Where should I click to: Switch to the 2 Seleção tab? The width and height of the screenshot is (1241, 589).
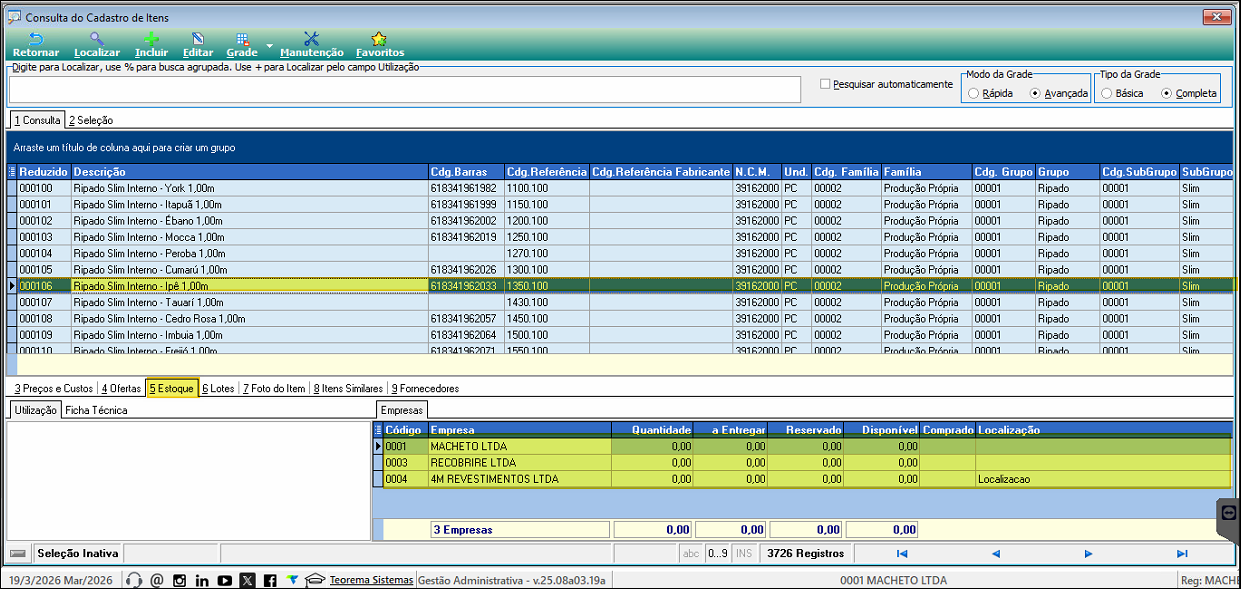[91, 120]
